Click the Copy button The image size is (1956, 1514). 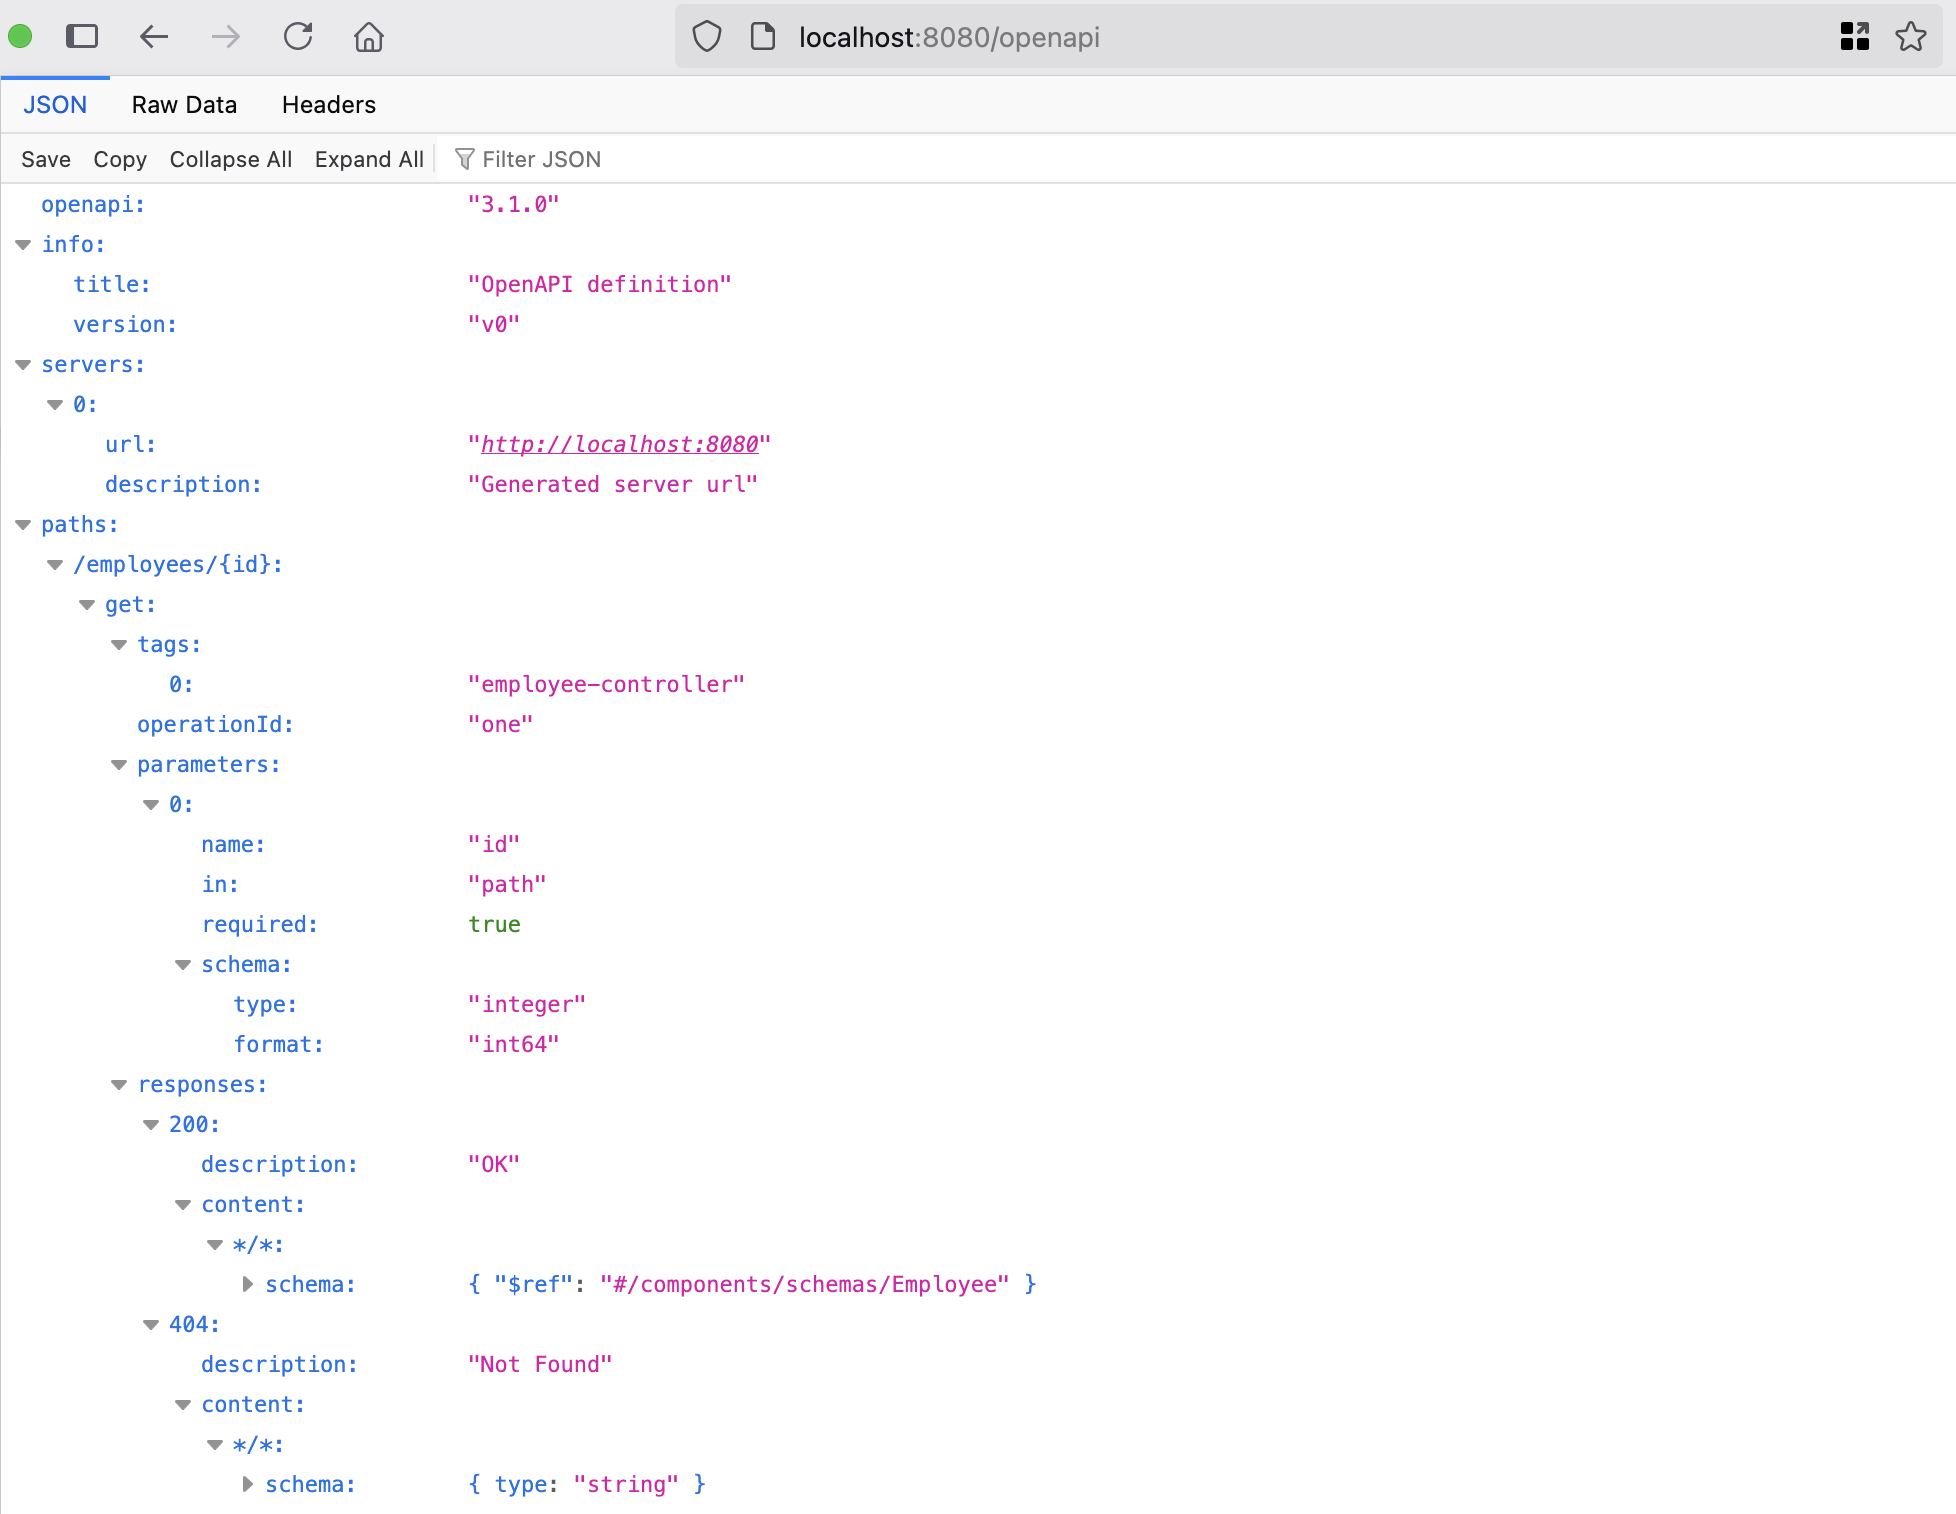click(120, 159)
